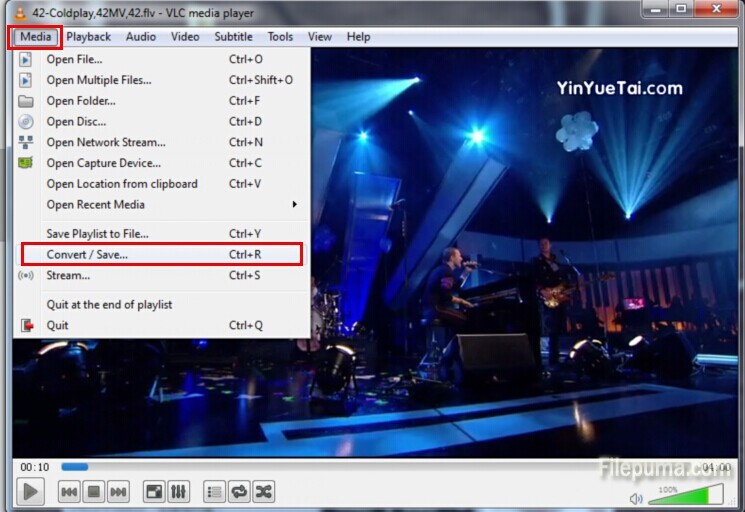This screenshot has height=512, width=745.
Task: Stop playback with the stop button
Action: pyautogui.click(x=93, y=491)
